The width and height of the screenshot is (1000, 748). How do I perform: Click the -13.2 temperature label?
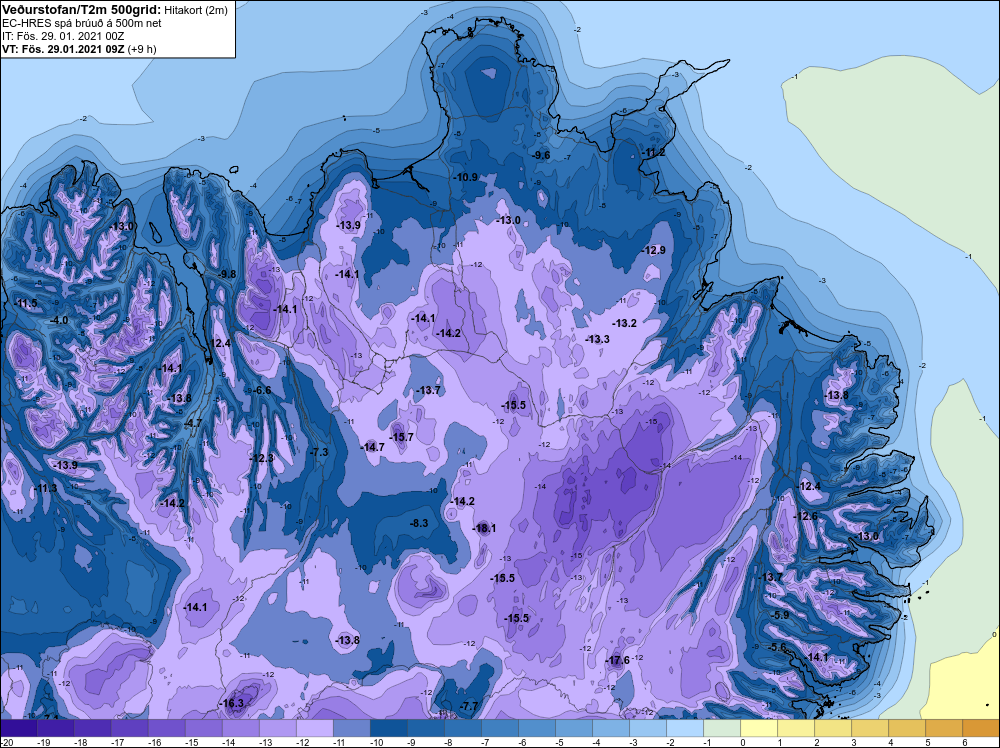pyautogui.click(x=624, y=323)
